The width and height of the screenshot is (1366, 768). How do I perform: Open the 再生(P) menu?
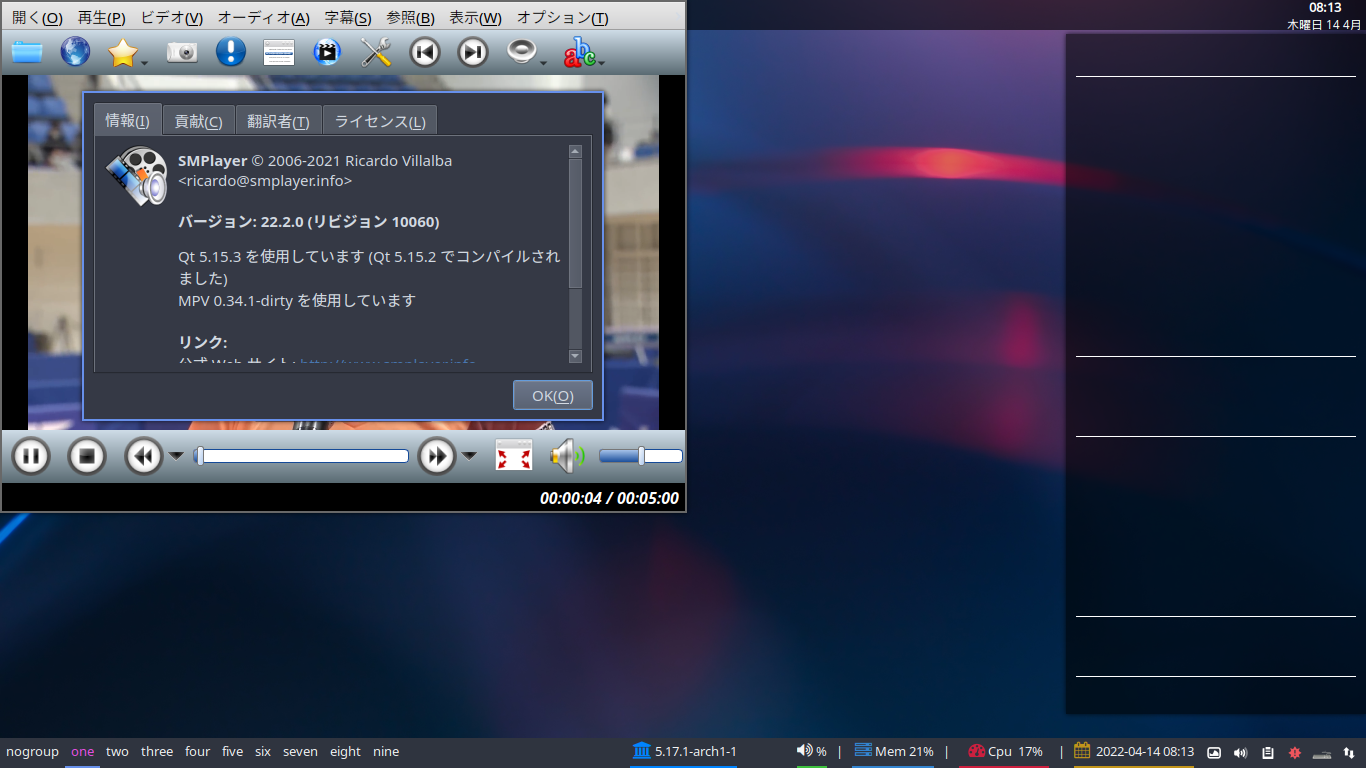102,18
